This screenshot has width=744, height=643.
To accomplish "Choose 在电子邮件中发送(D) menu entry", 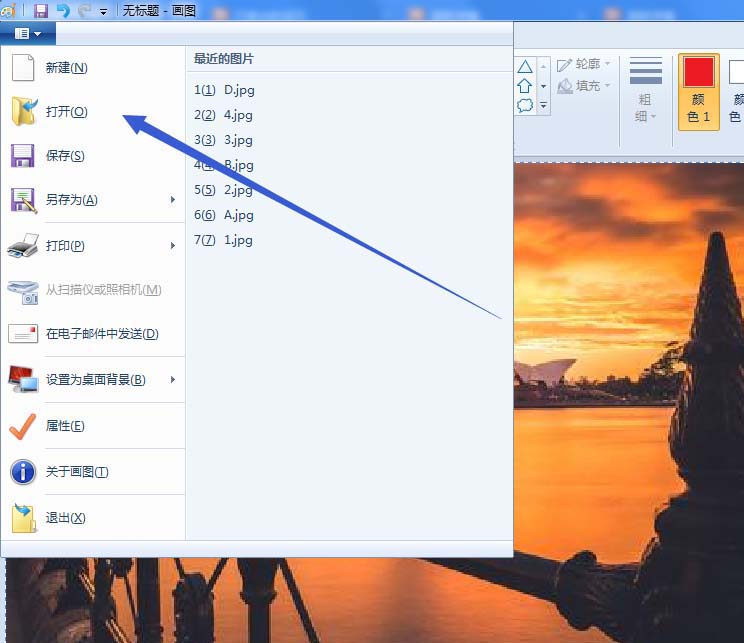I will (95, 334).
